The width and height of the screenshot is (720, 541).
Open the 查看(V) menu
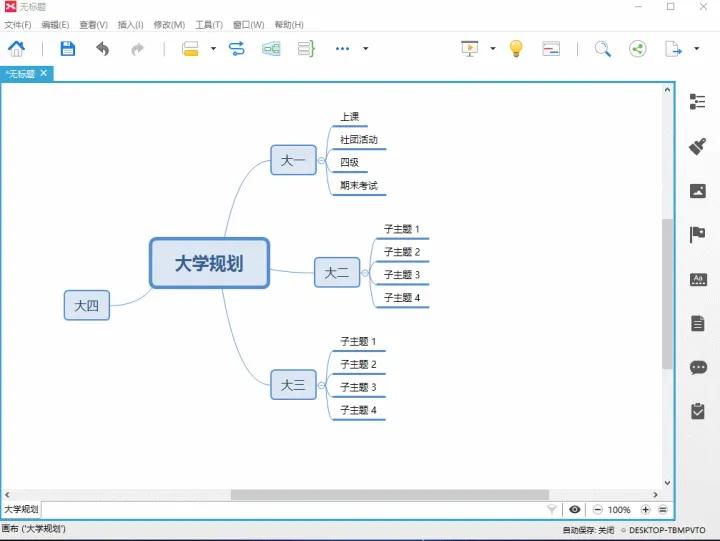coord(93,25)
